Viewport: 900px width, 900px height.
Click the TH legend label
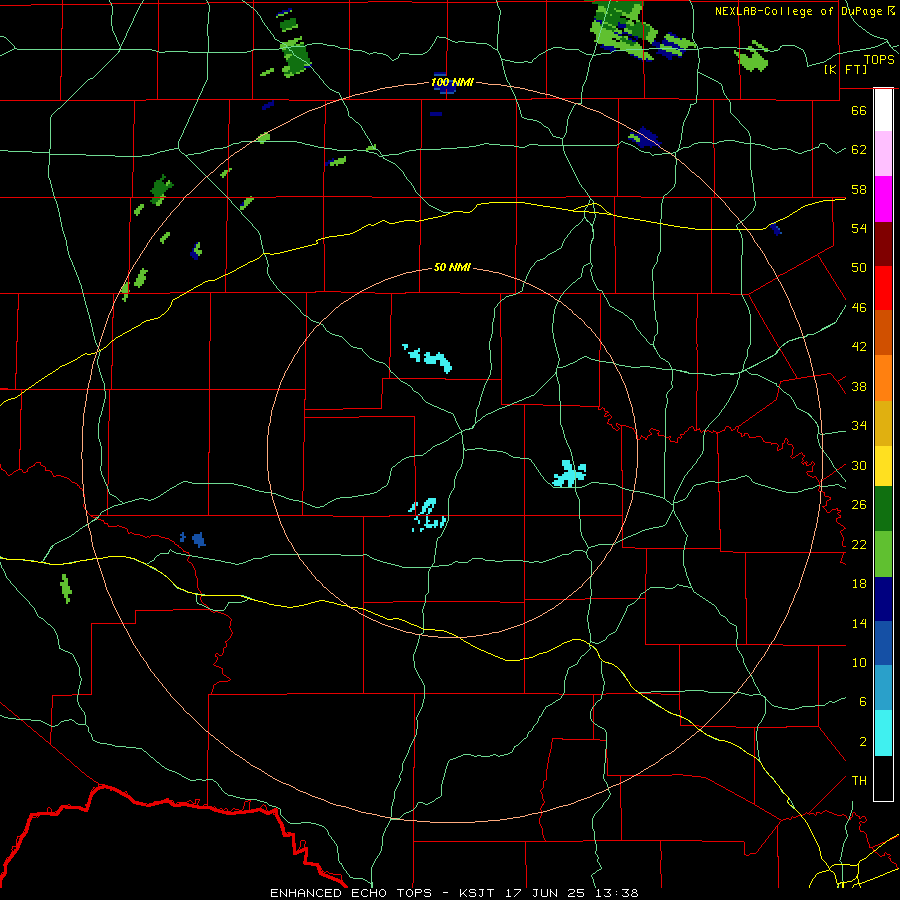pos(859,781)
